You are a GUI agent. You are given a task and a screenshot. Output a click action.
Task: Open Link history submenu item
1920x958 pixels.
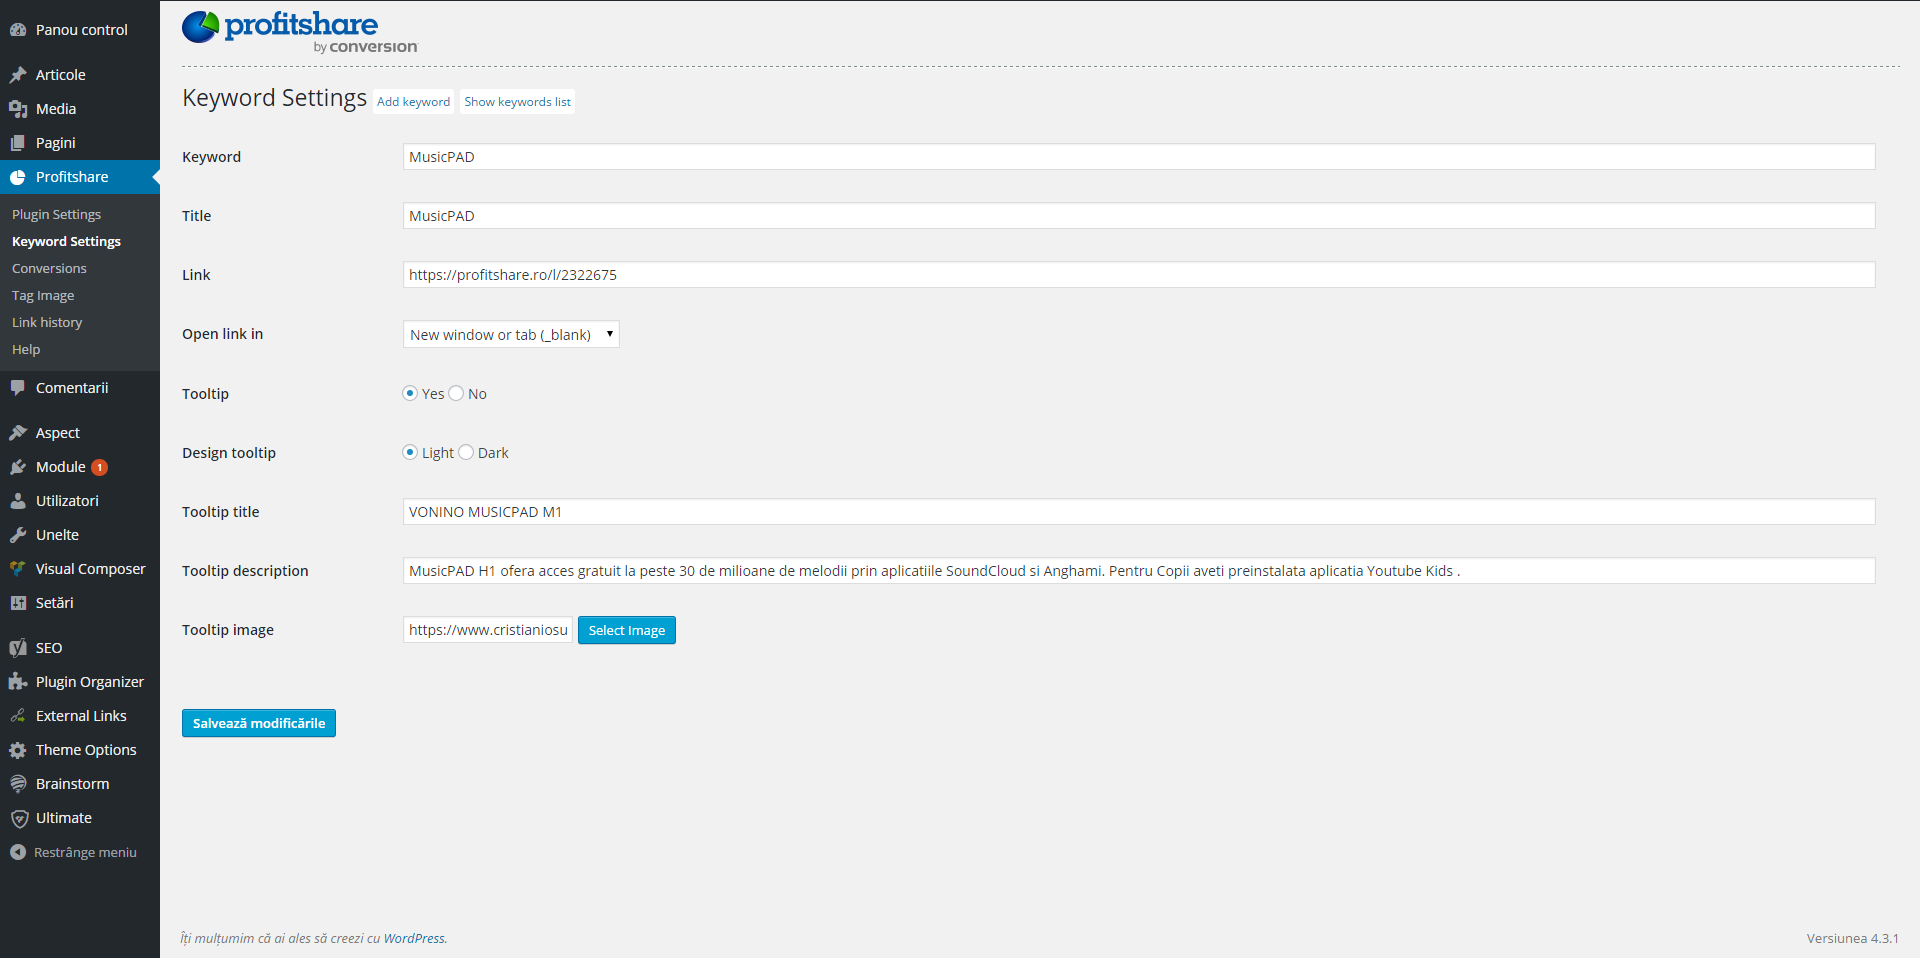point(47,322)
